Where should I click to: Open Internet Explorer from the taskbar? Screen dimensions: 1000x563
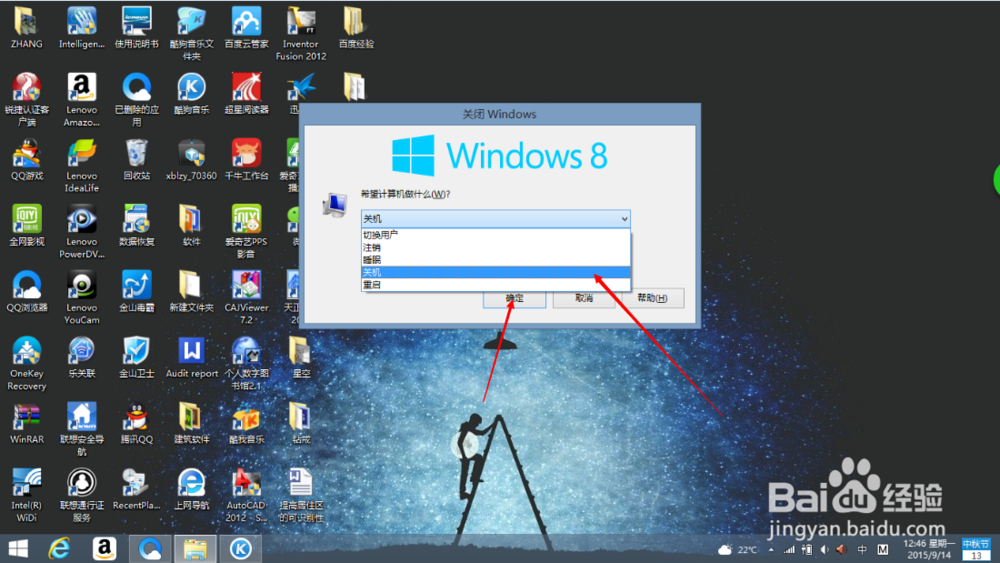pyautogui.click(x=59, y=548)
